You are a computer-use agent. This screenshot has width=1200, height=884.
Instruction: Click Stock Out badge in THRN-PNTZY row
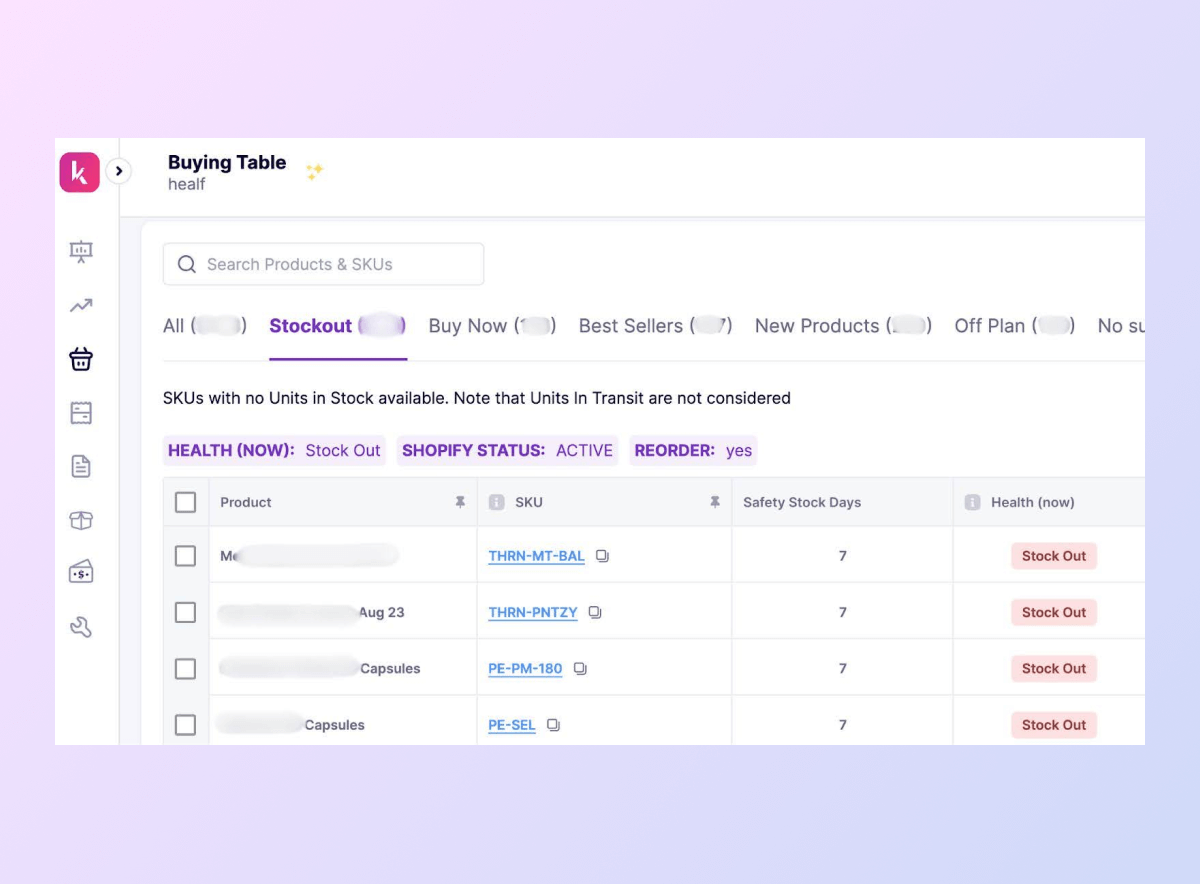[1054, 612]
